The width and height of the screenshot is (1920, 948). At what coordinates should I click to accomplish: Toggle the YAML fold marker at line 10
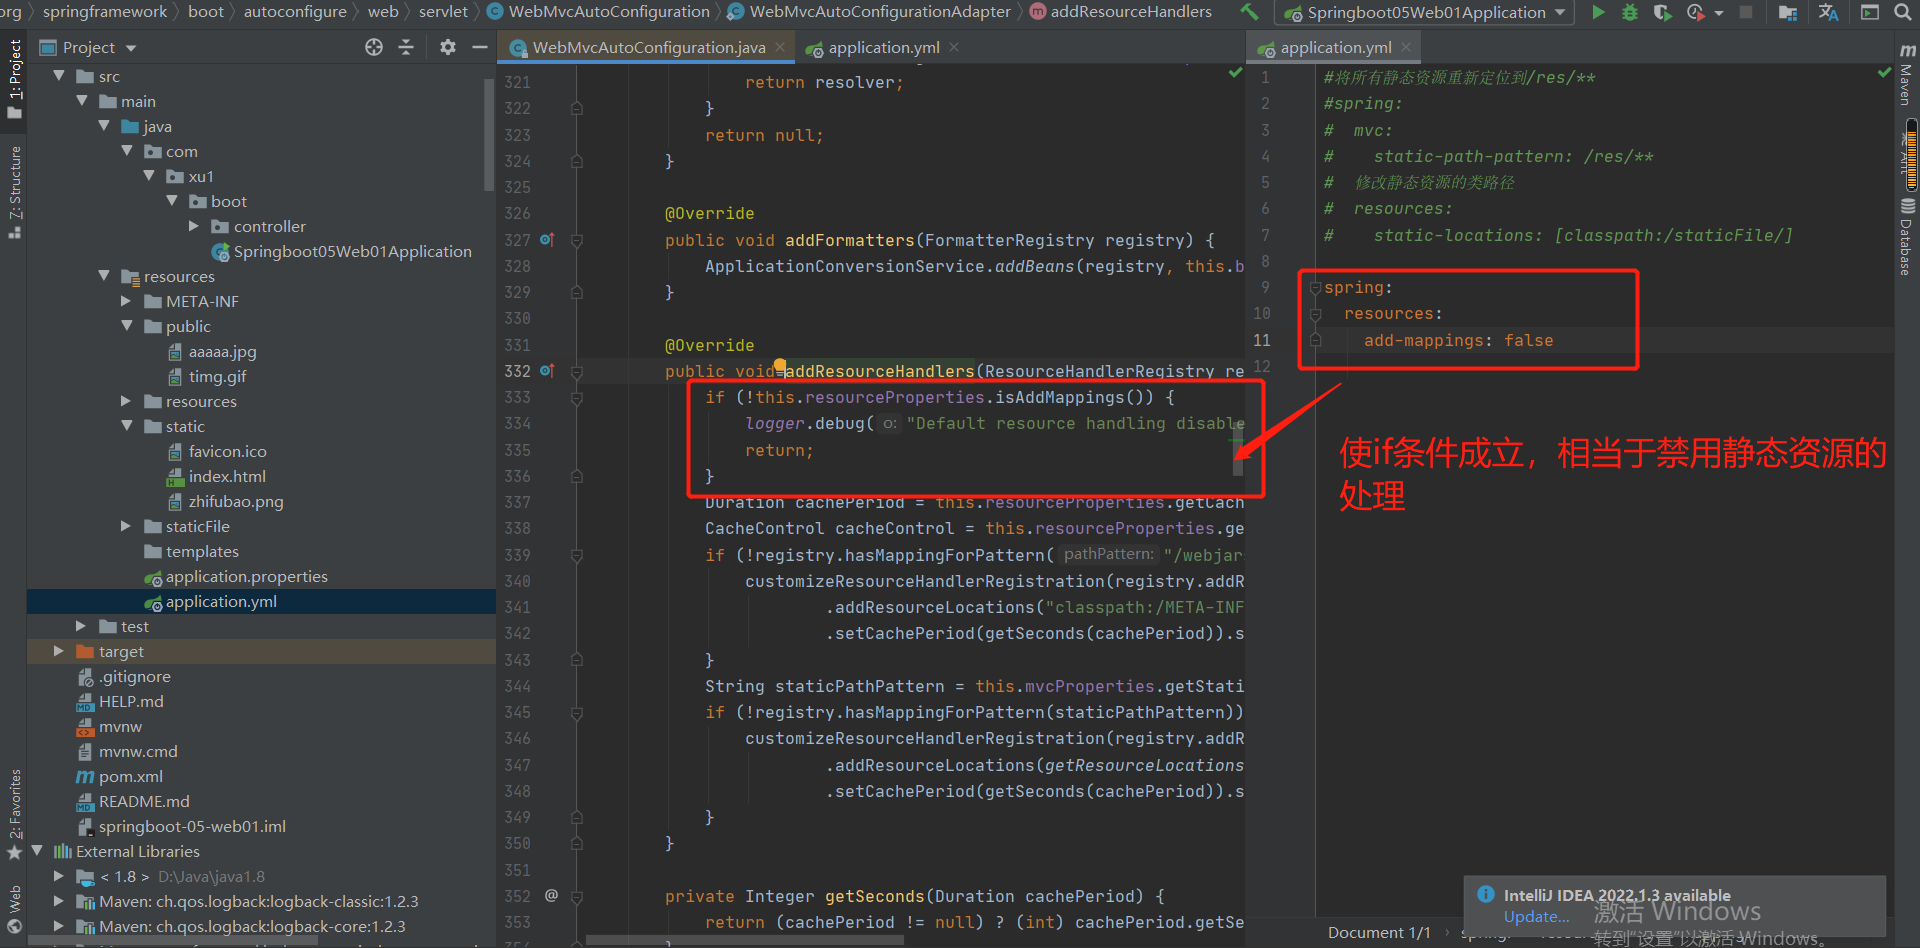tap(1316, 314)
